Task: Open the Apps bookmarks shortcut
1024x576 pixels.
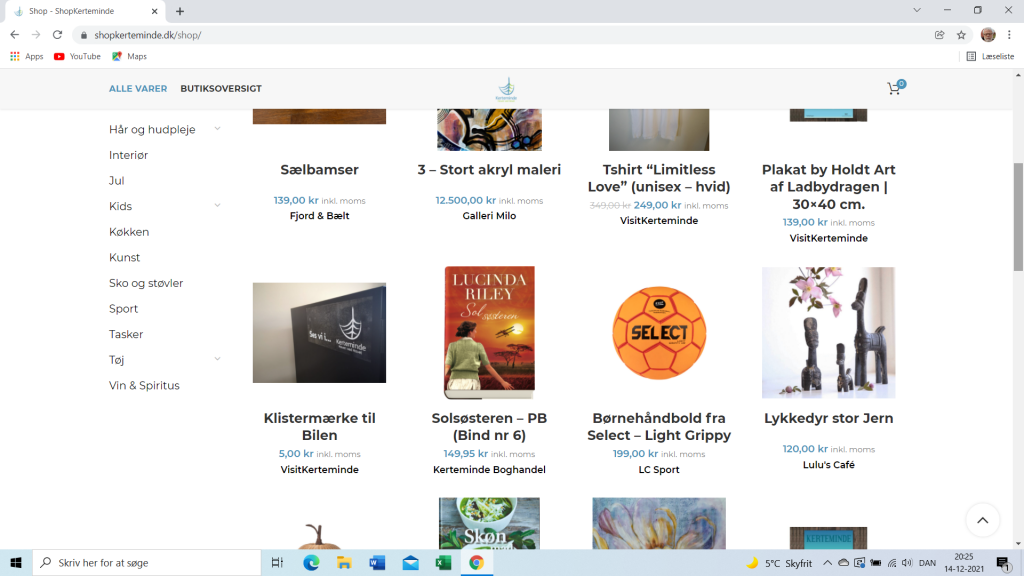Action: click(27, 56)
